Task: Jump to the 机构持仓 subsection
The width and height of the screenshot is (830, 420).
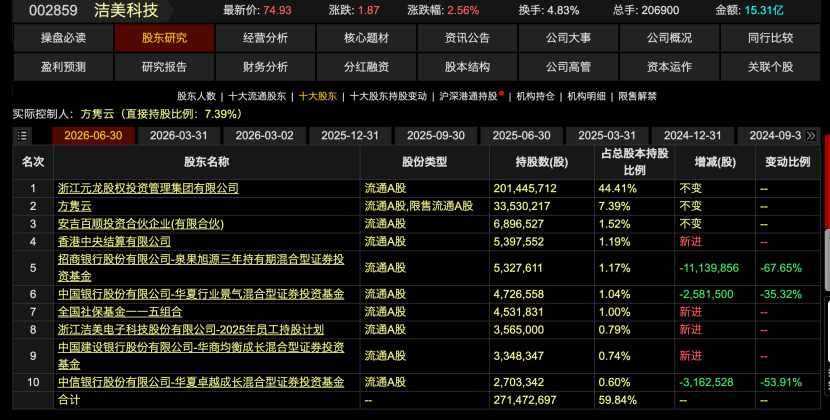Action: coord(535,96)
